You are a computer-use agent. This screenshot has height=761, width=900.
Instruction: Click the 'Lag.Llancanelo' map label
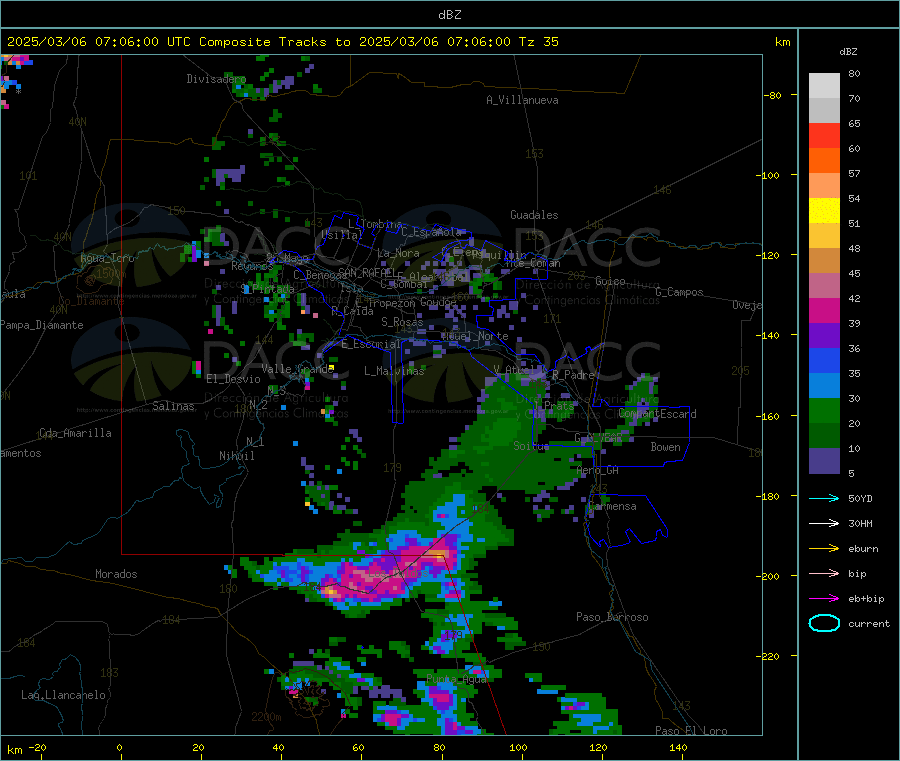tap(63, 695)
